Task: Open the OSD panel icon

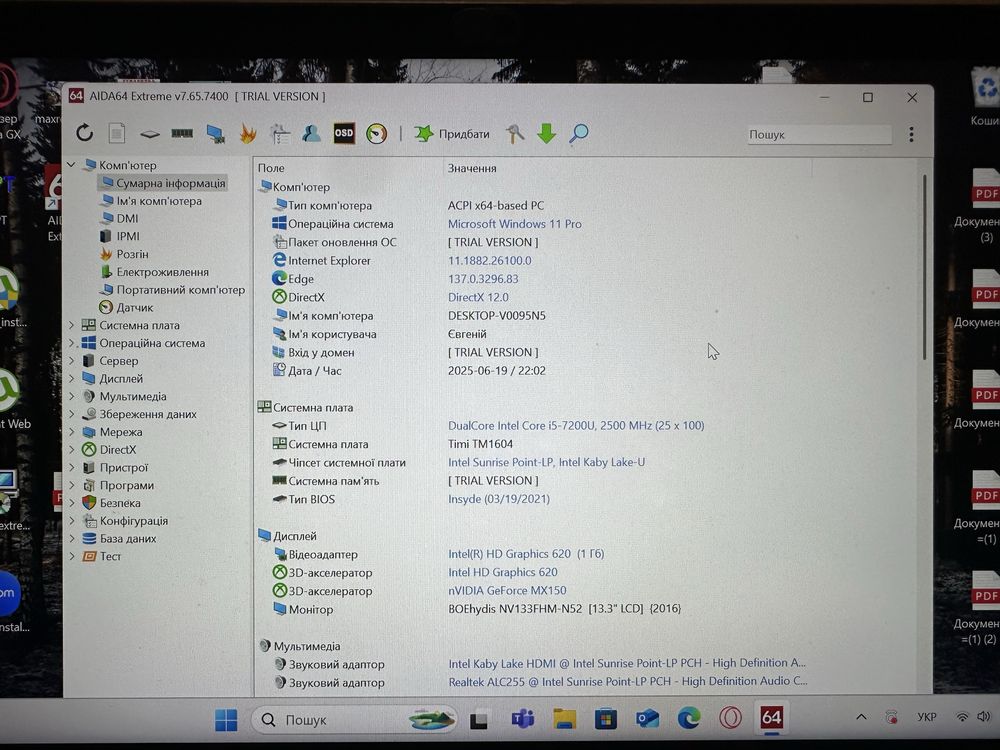Action: coord(344,133)
